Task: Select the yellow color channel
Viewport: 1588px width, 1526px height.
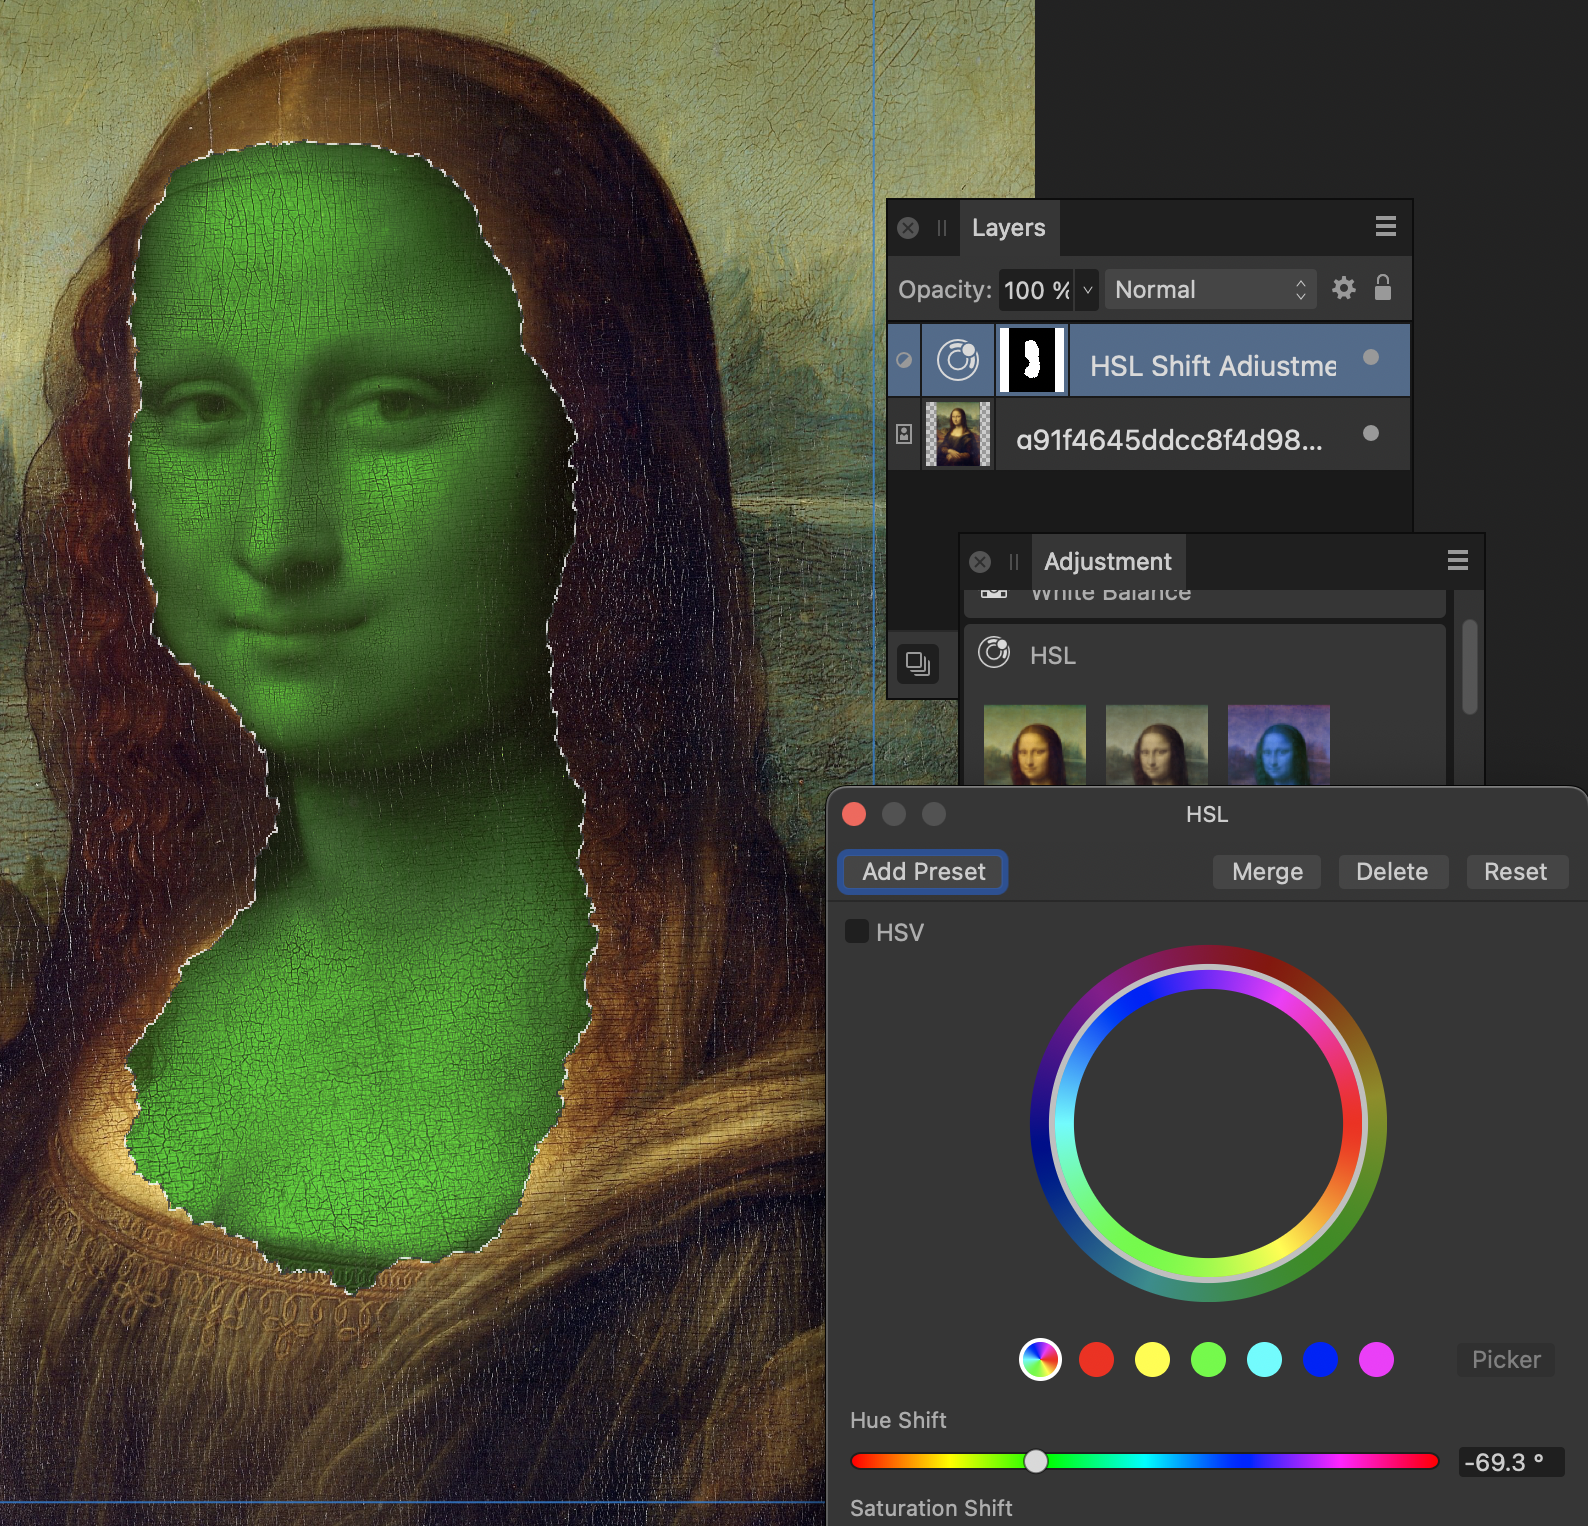Action: pos(1152,1360)
